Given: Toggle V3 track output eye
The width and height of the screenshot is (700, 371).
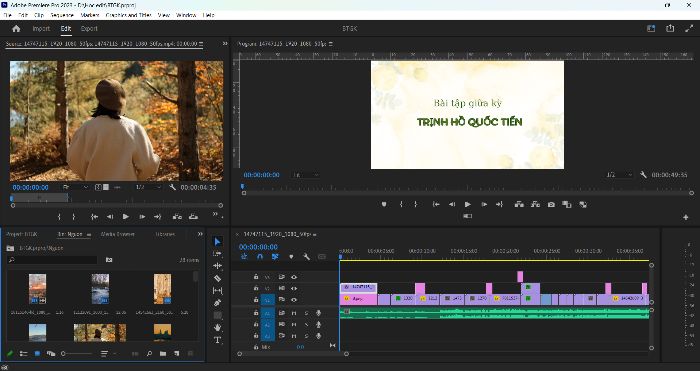Looking at the screenshot, I should click(x=294, y=277).
